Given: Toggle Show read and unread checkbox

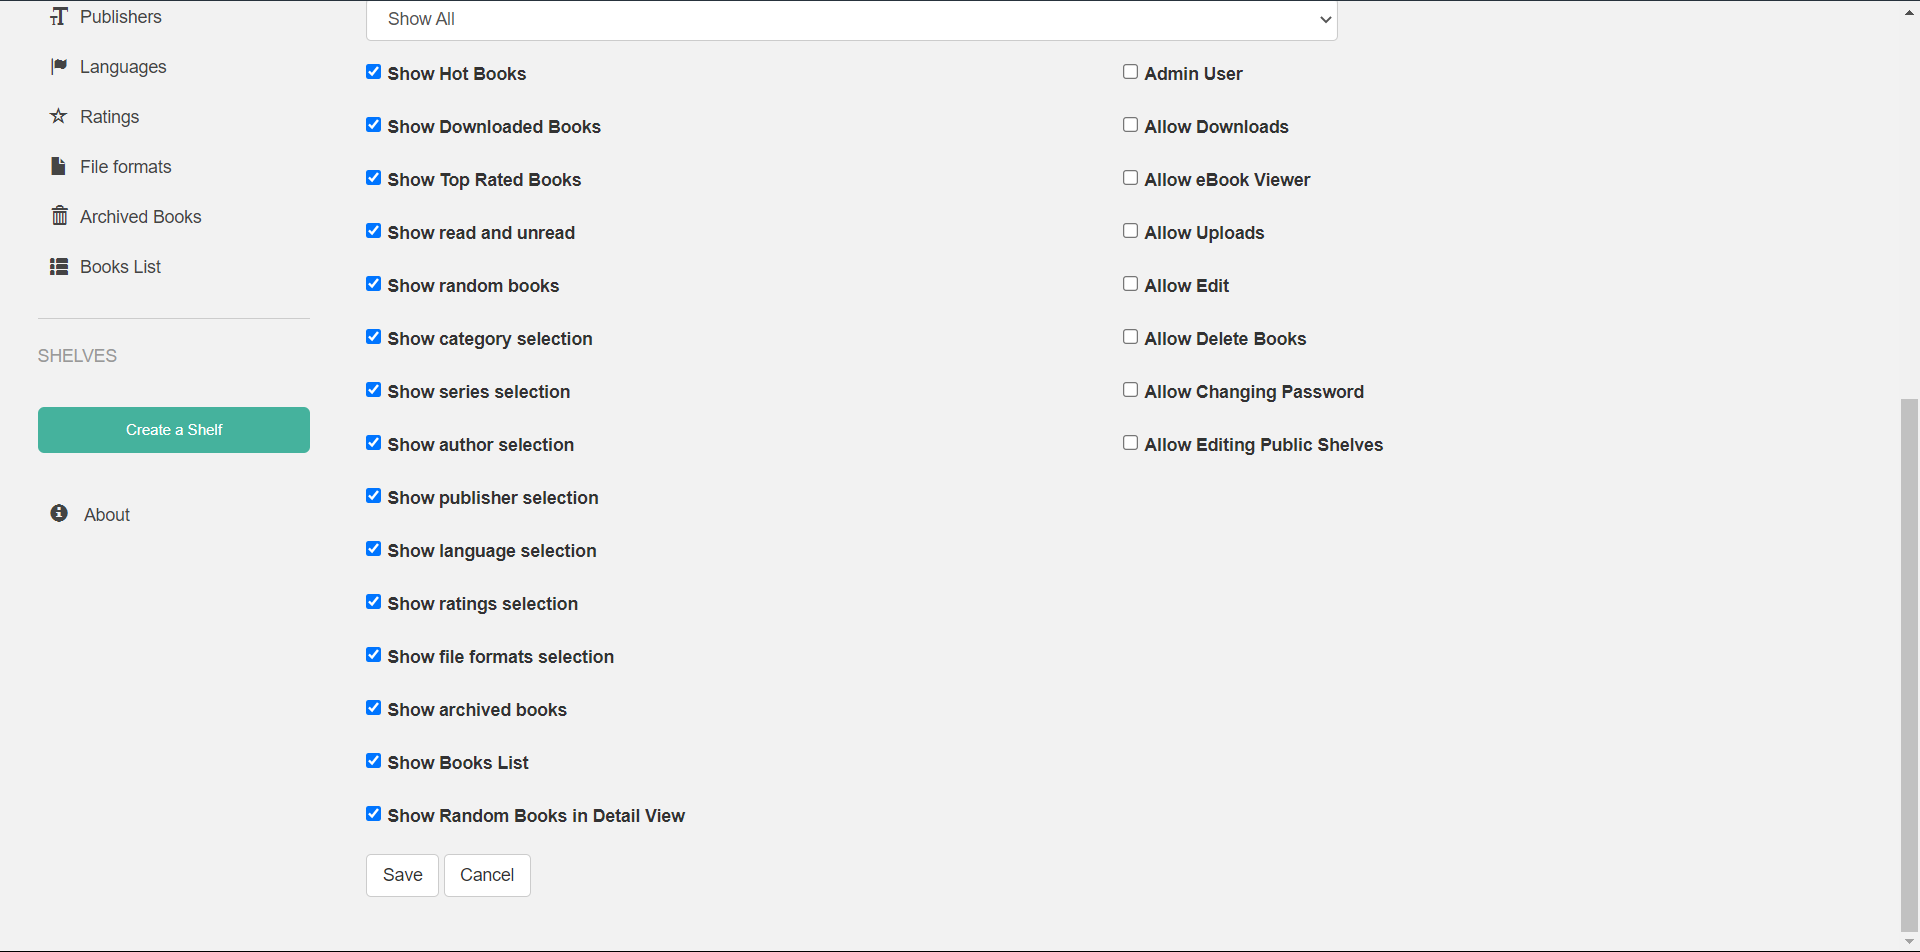Looking at the screenshot, I should point(373,231).
